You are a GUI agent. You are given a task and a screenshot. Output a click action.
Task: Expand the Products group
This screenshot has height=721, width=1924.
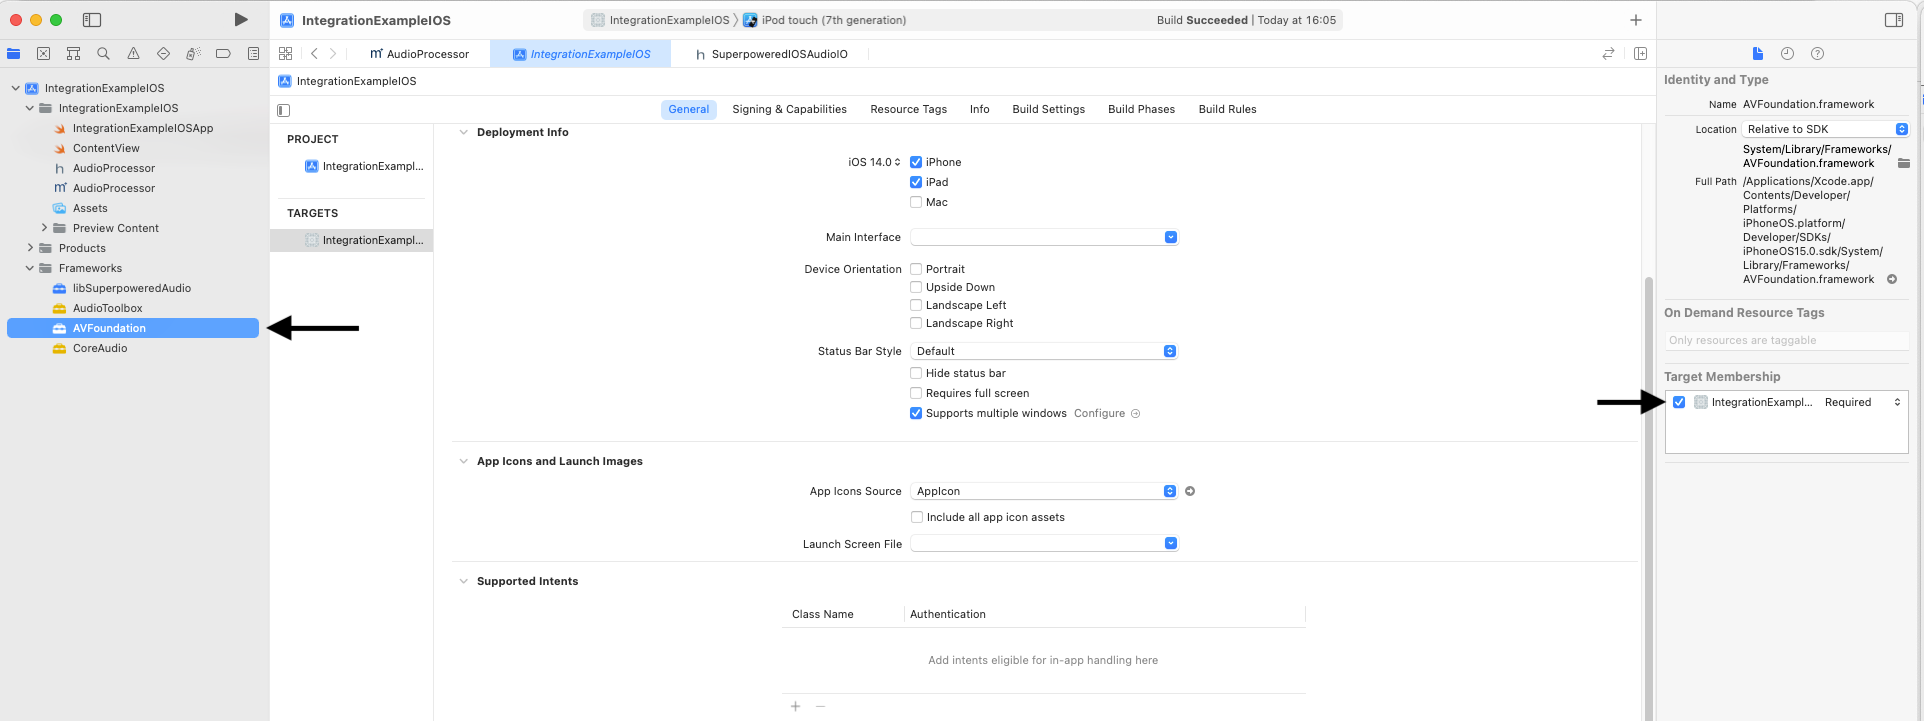[x=30, y=248]
